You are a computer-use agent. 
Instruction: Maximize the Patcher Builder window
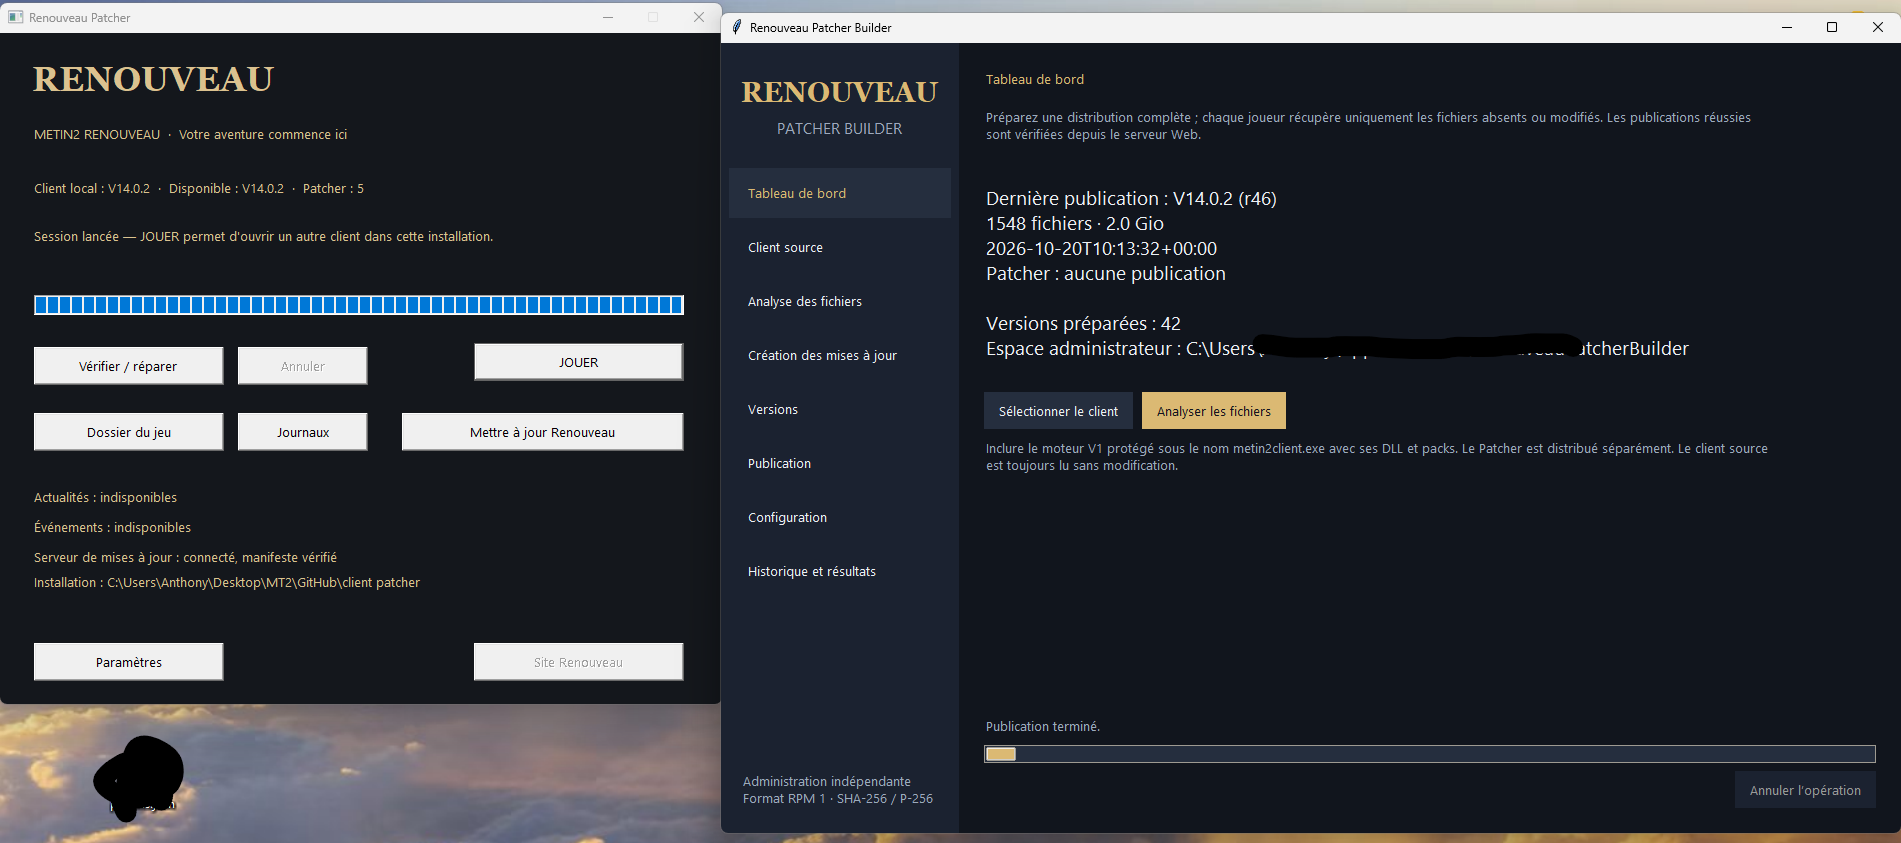point(1832,27)
